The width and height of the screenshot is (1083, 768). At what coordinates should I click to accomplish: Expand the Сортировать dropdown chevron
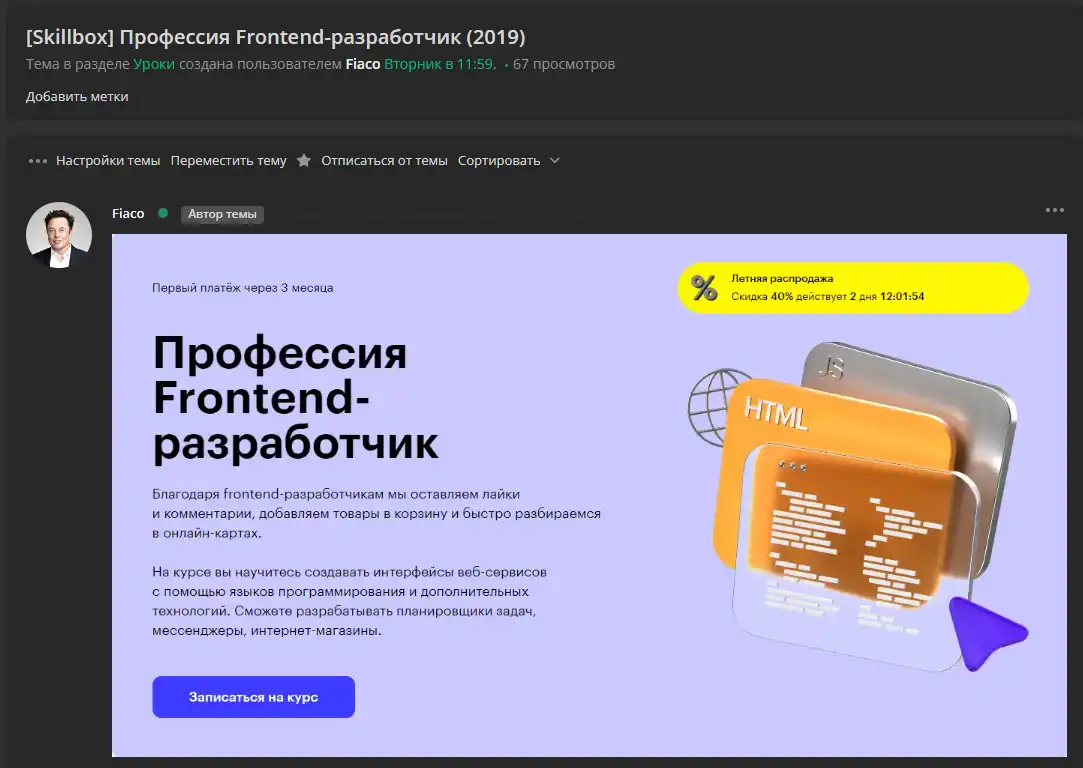[555, 160]
